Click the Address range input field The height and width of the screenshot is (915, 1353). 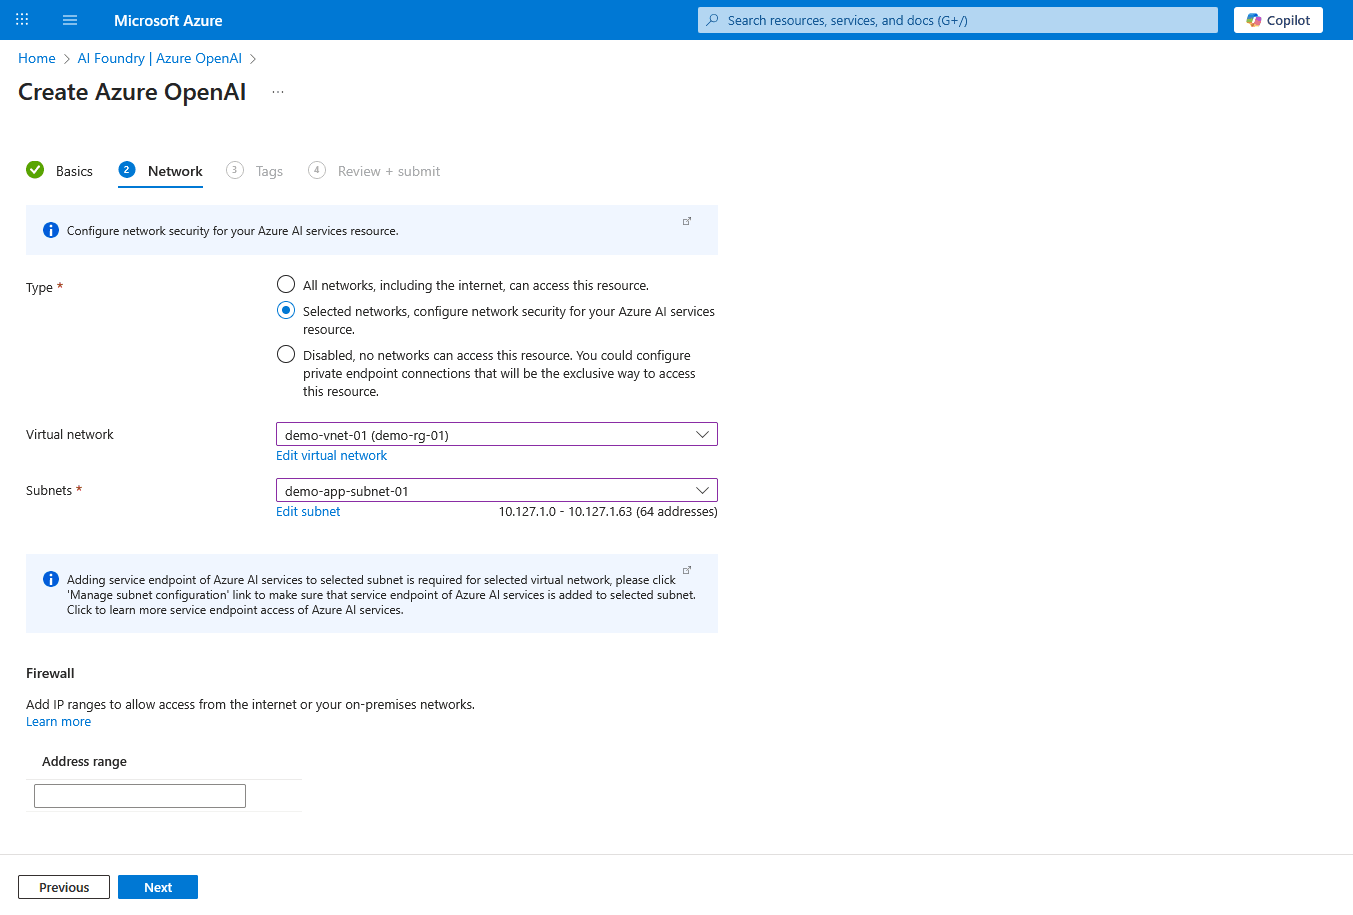[x=139, y=795]
